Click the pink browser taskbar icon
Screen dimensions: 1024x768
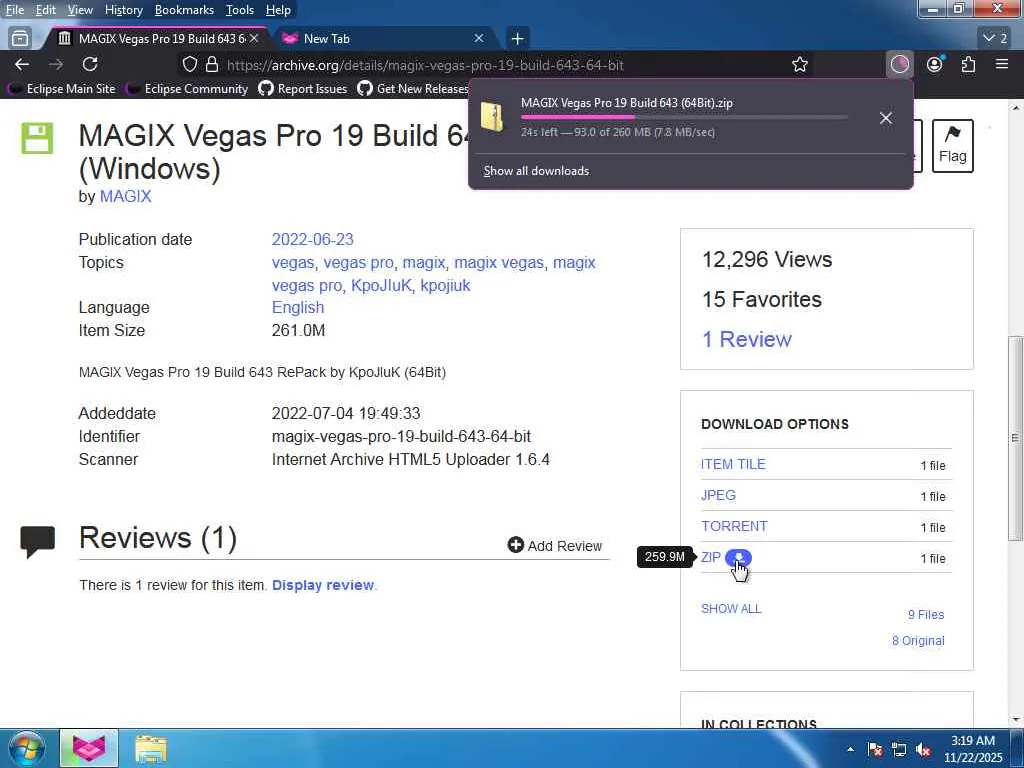coord(89,748)
